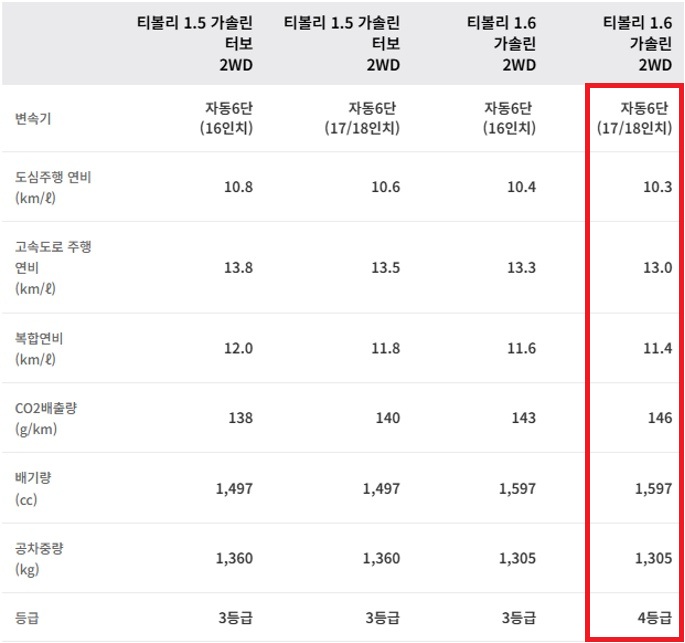
Task: Select the CO2 emission value 146
Action: click(x=660, y=418)
